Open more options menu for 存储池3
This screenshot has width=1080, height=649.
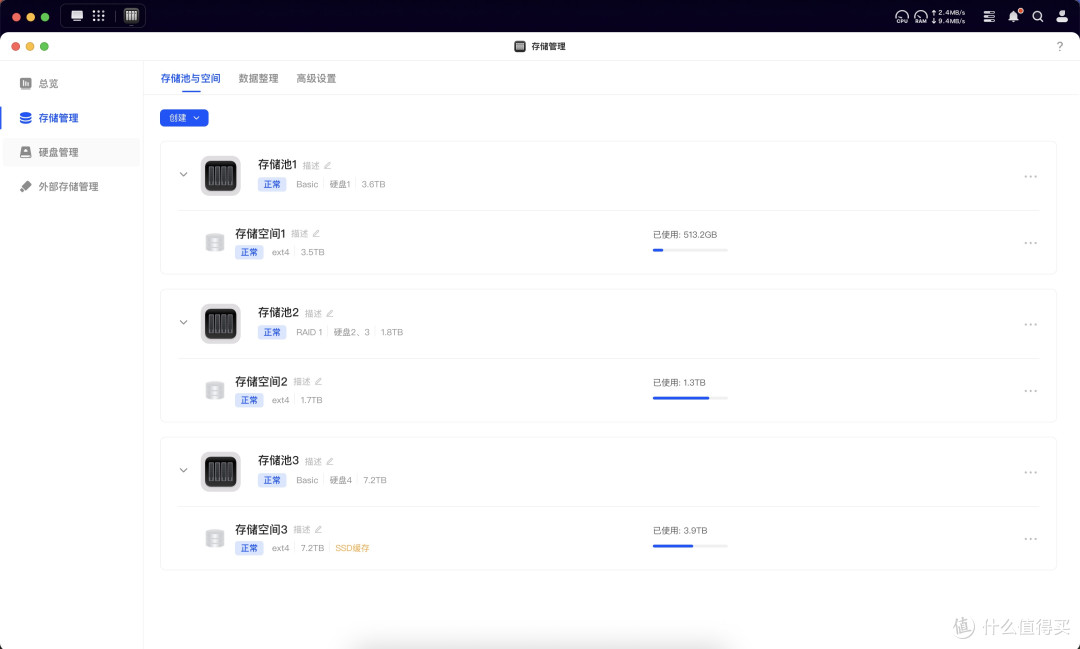coord(1030,473)
